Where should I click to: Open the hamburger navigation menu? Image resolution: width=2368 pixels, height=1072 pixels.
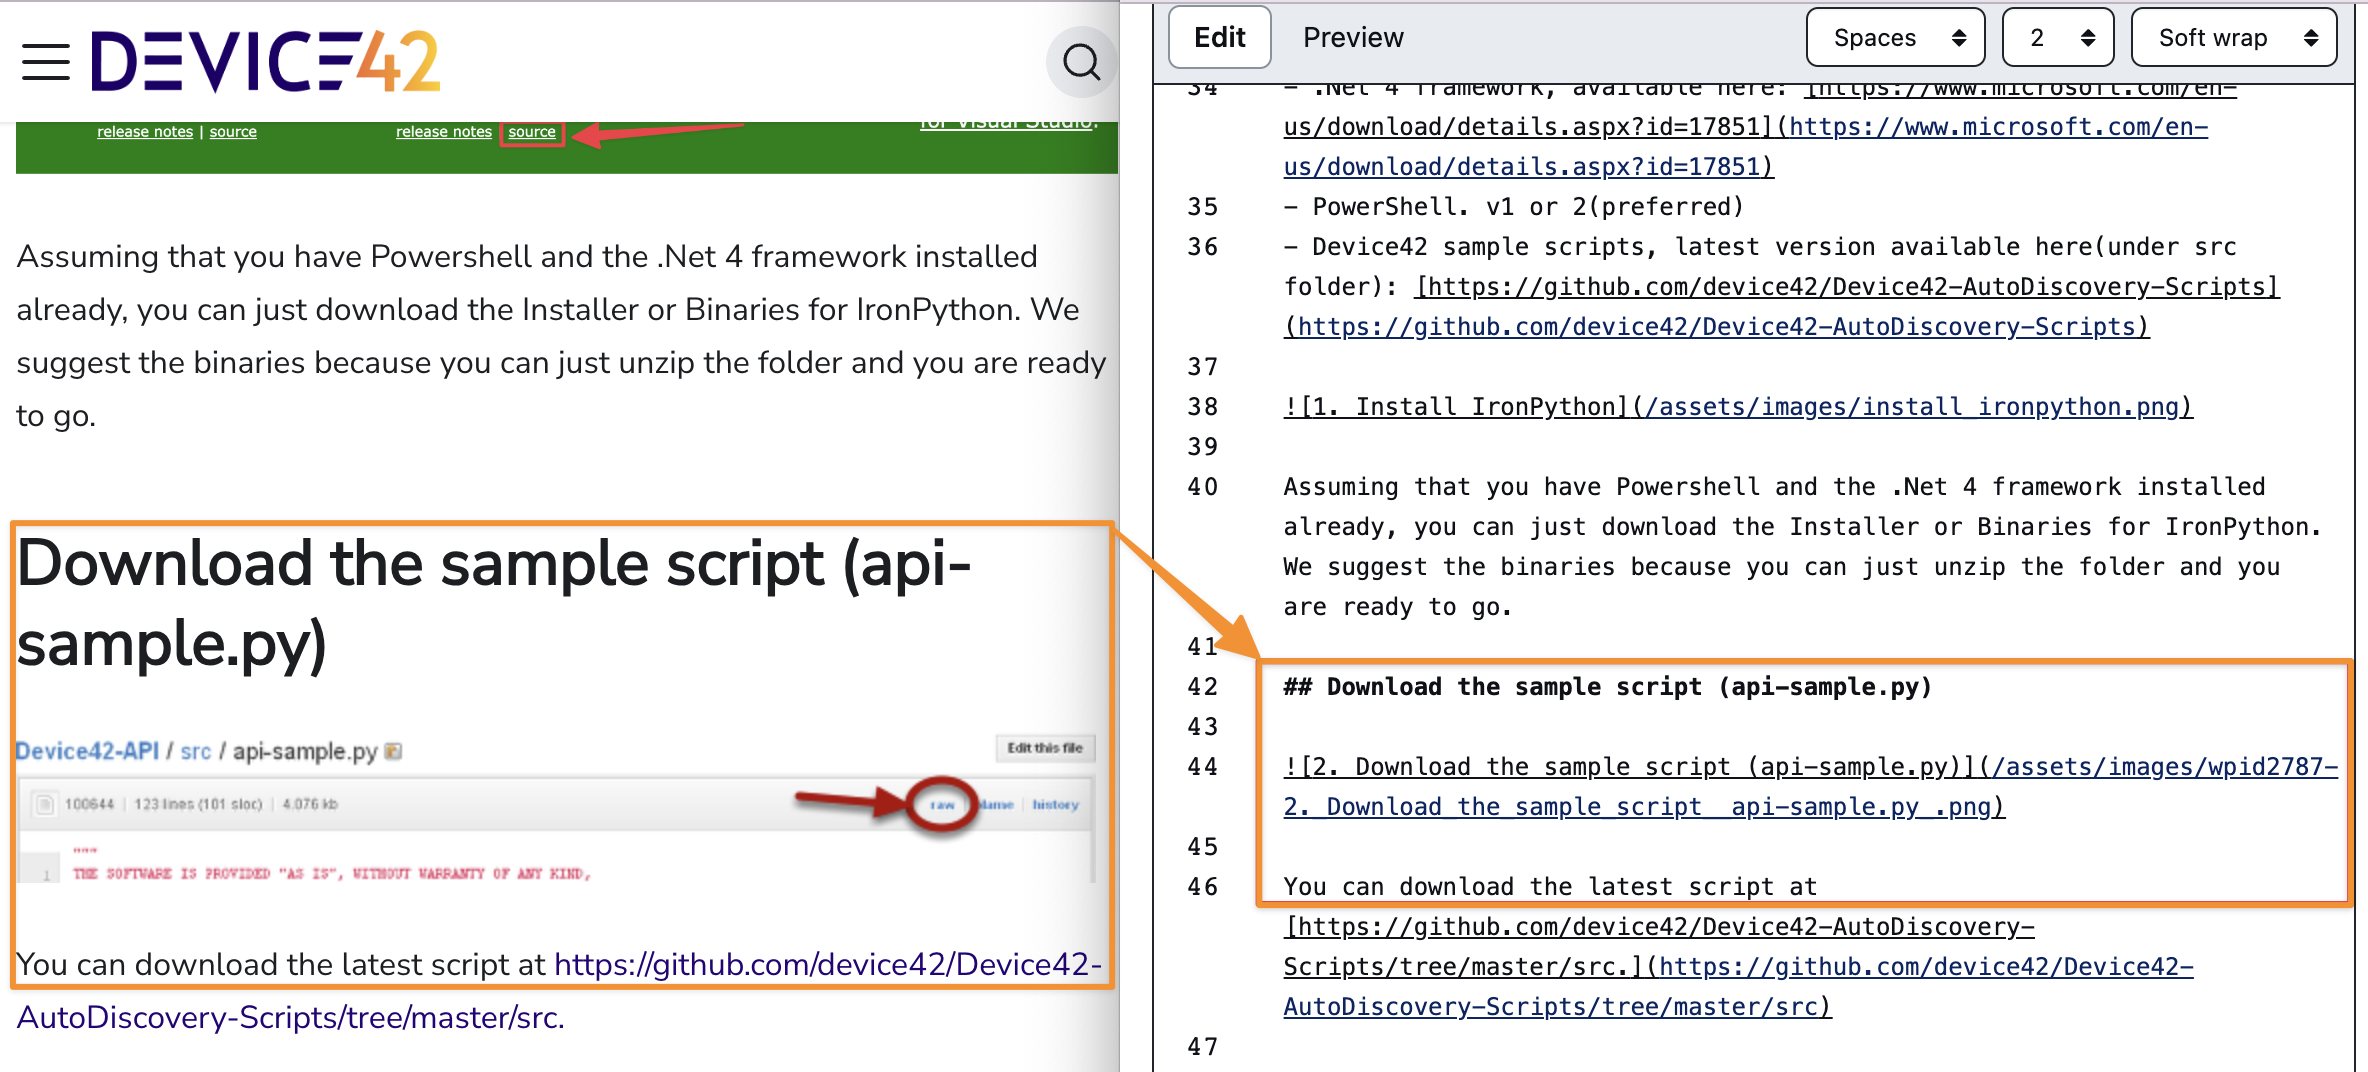click(46, 62)
